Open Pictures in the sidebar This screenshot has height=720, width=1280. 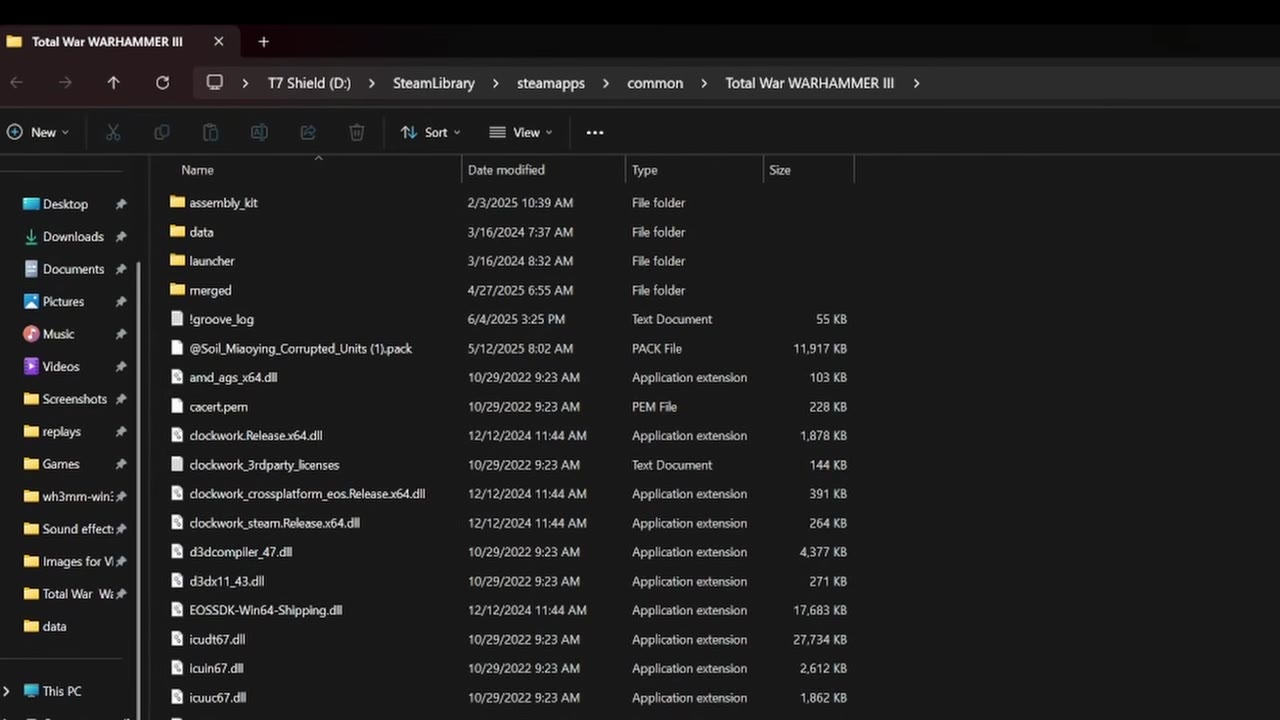click(63, 302)
